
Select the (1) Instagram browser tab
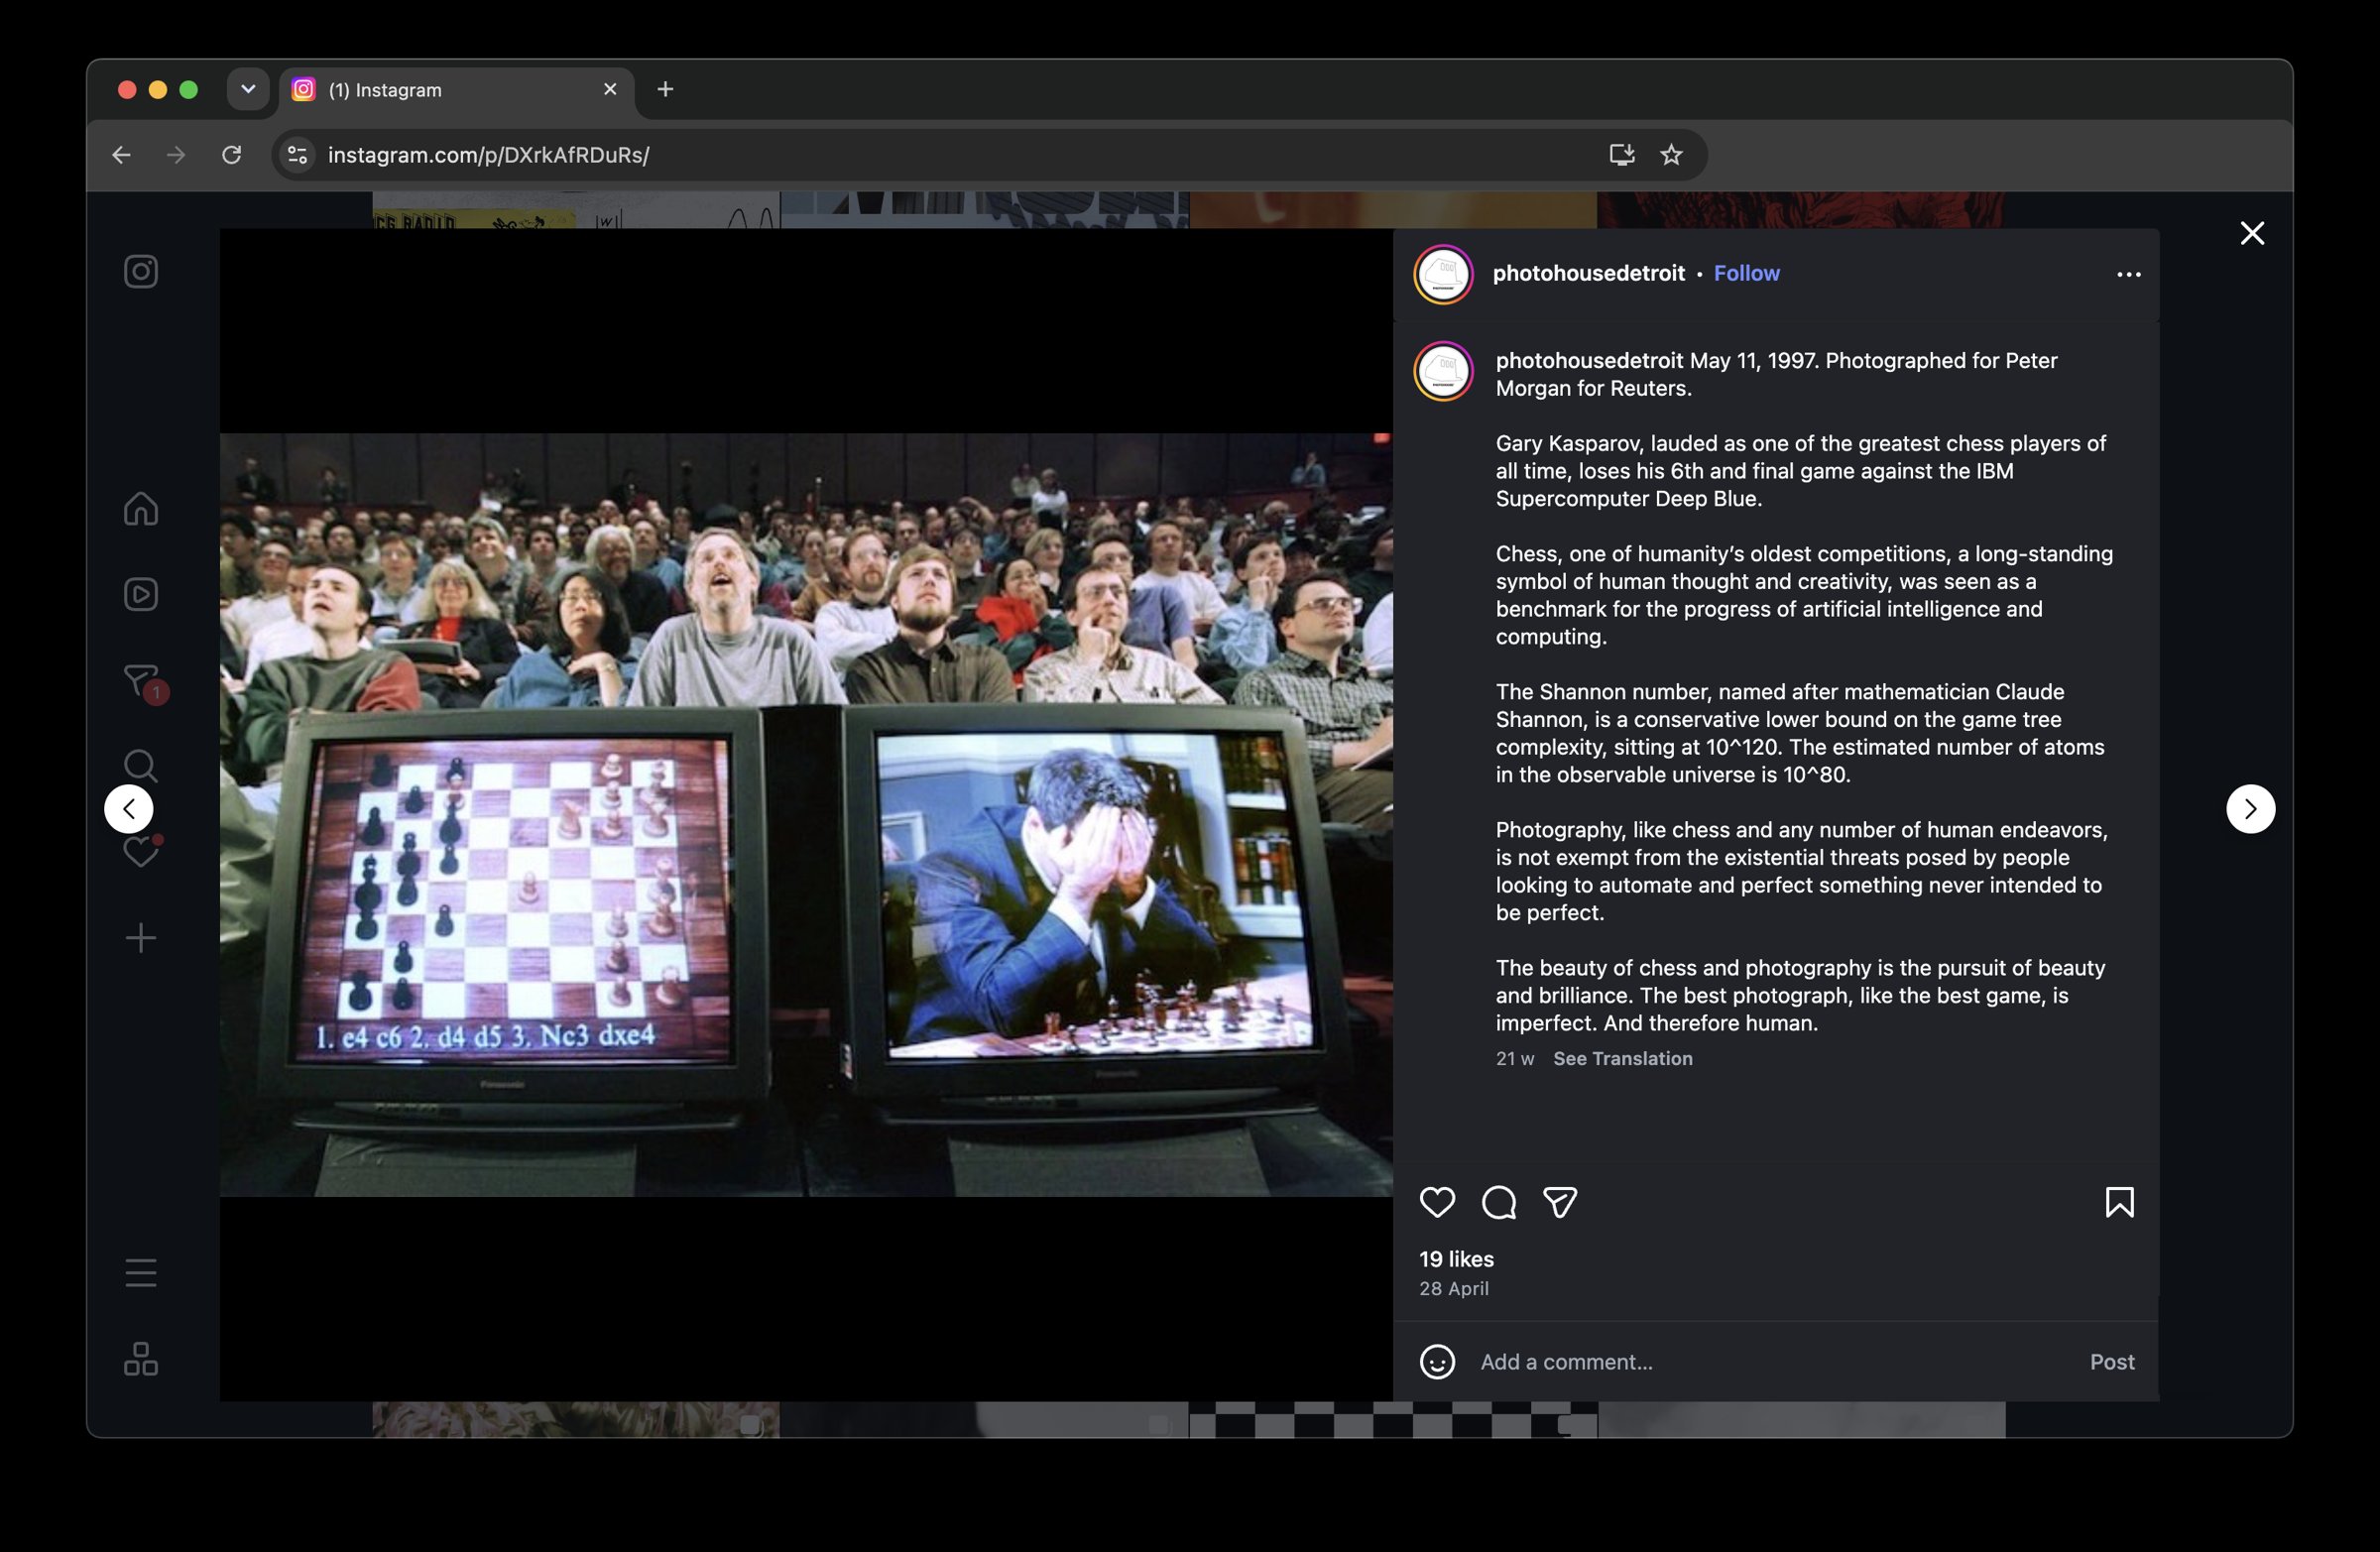tap(456, 90)
